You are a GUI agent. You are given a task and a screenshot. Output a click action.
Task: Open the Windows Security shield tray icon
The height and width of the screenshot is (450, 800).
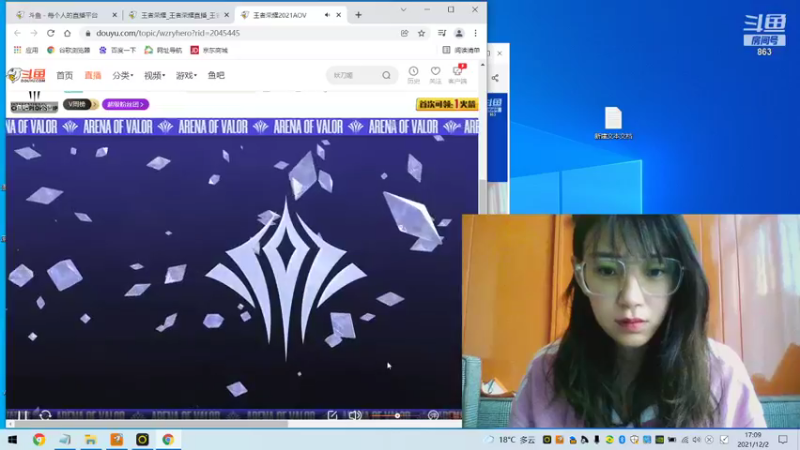click(x=634, y=439)
